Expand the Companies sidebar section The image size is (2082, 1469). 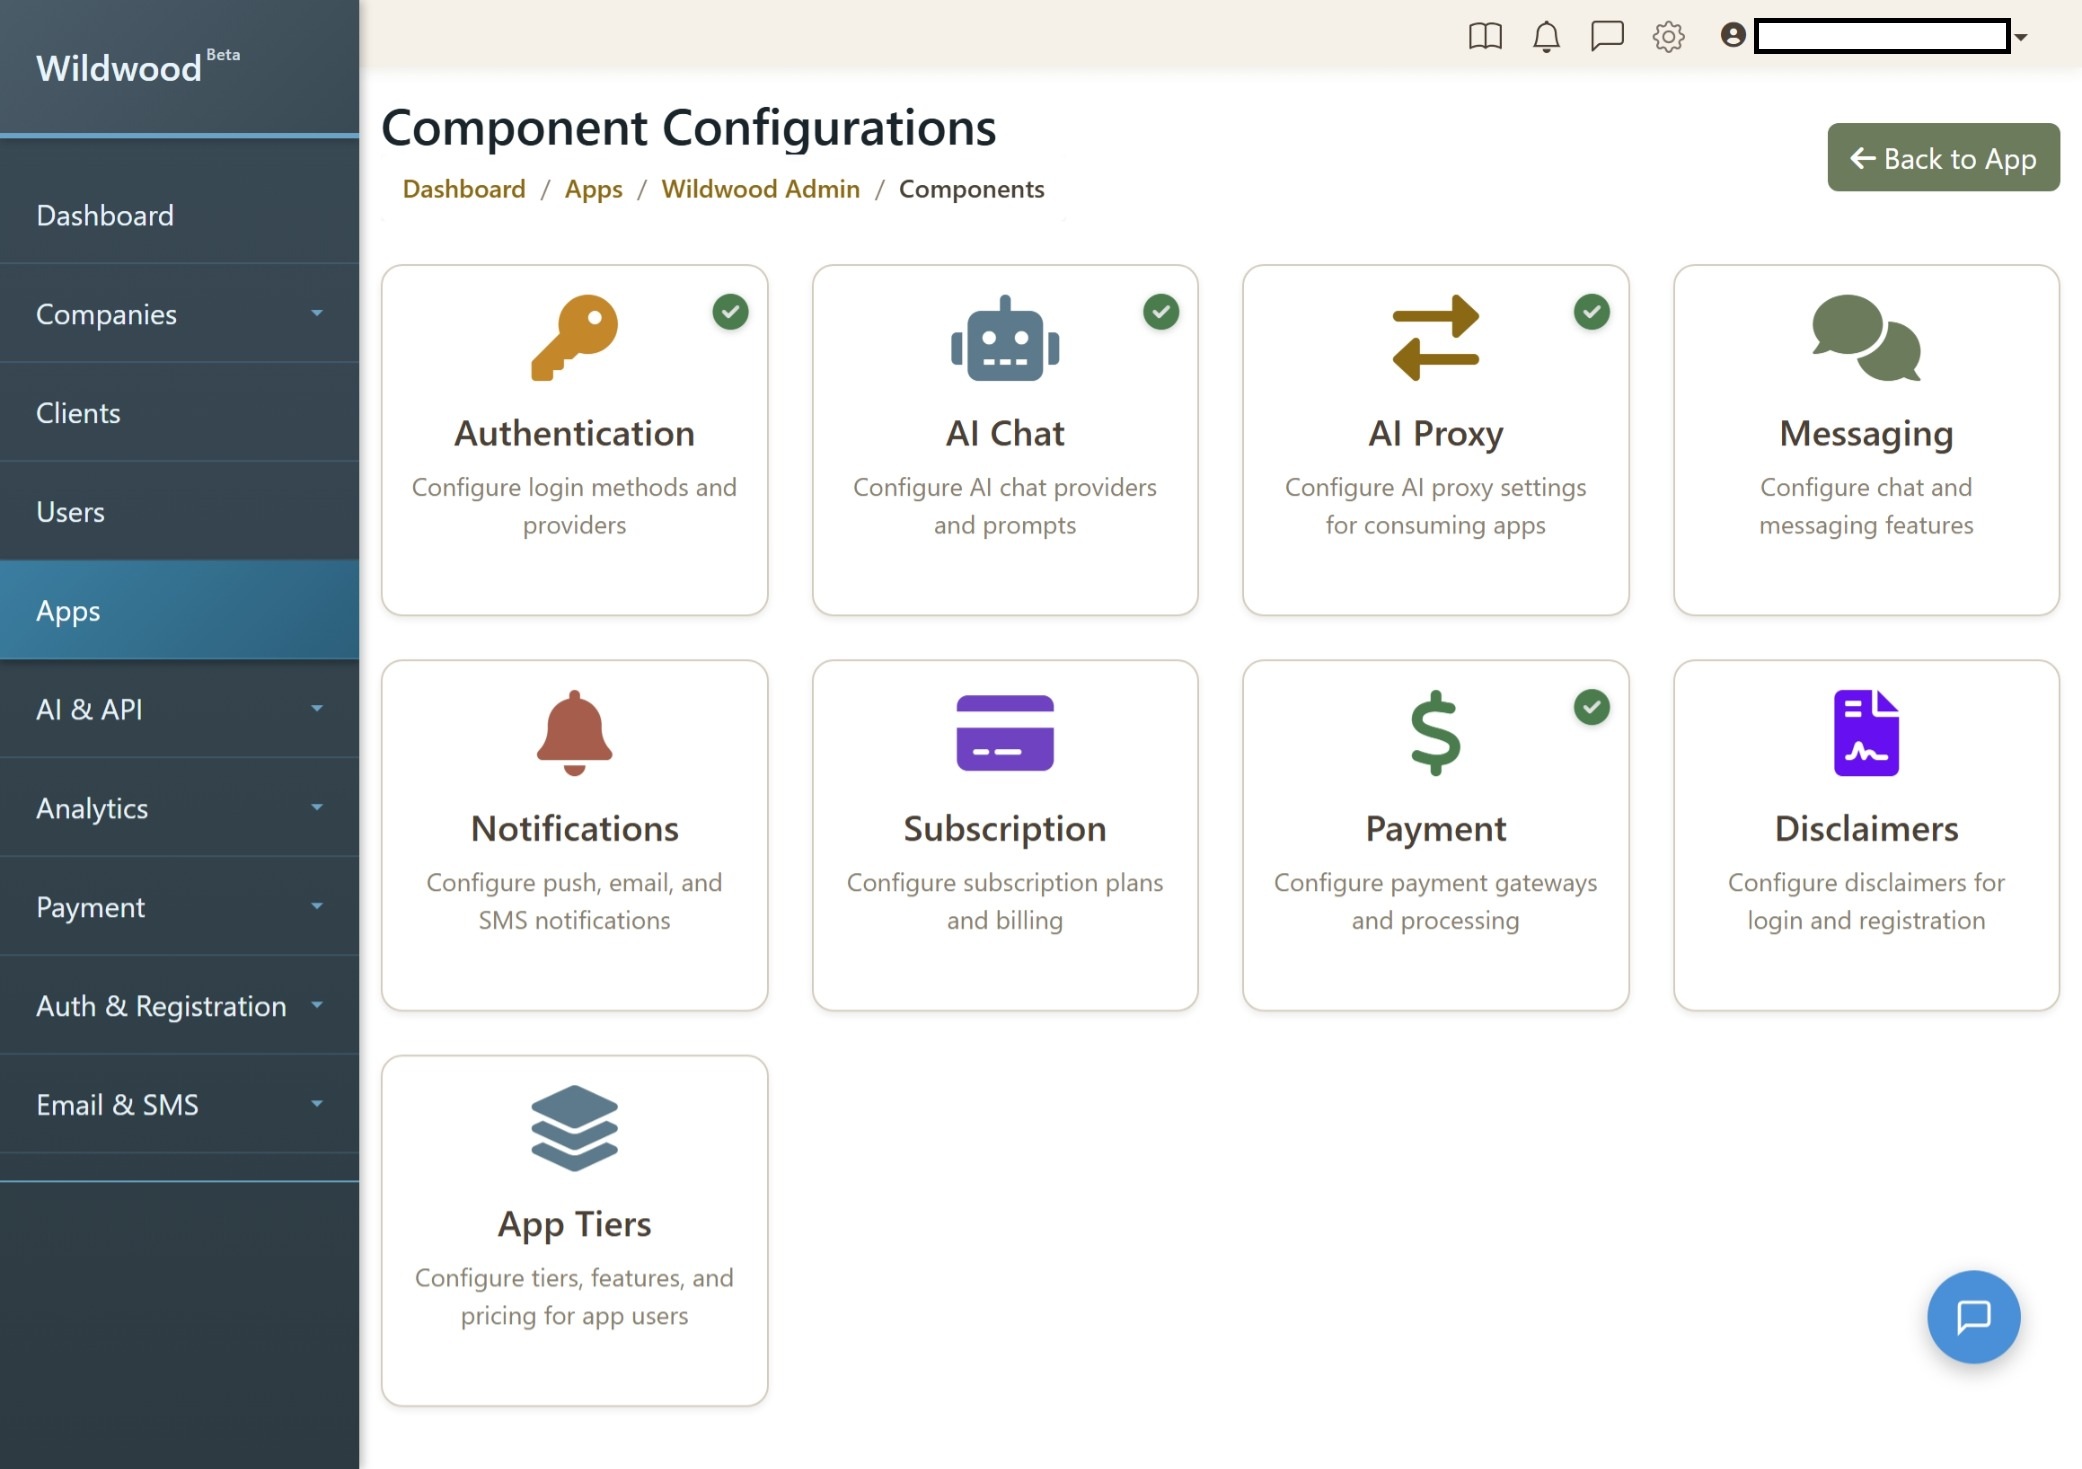pyautogui.click(x=179, y=314)
